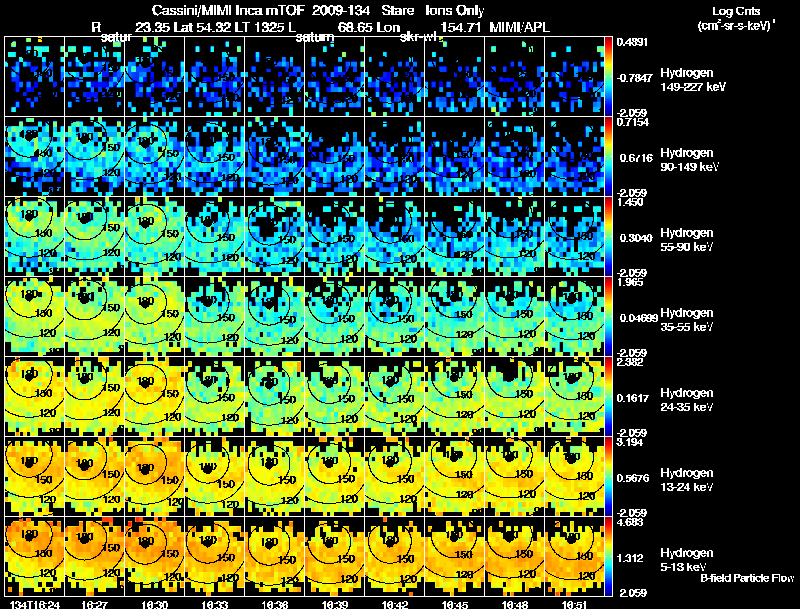Open the 55-90 keV panel at 16:42
Viewport: 800px width, 609px height.
(x=394, y=236)
